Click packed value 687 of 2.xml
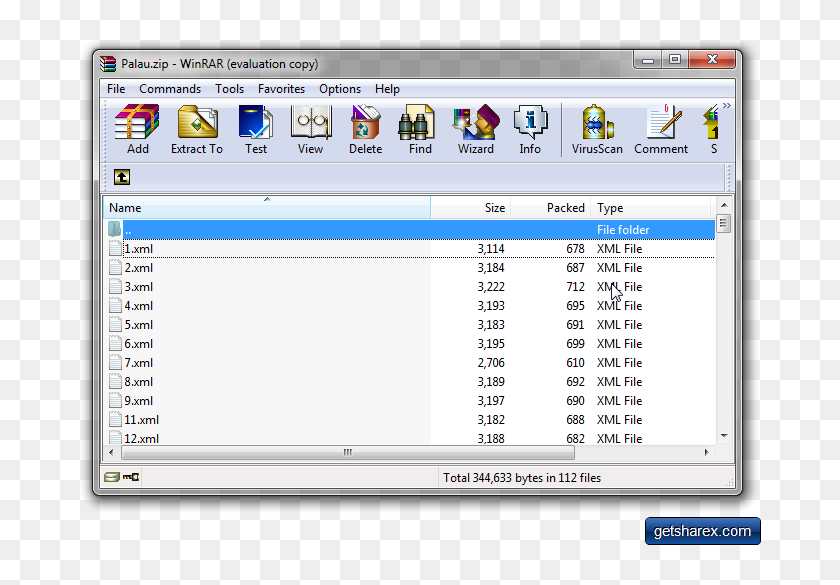 575,267
